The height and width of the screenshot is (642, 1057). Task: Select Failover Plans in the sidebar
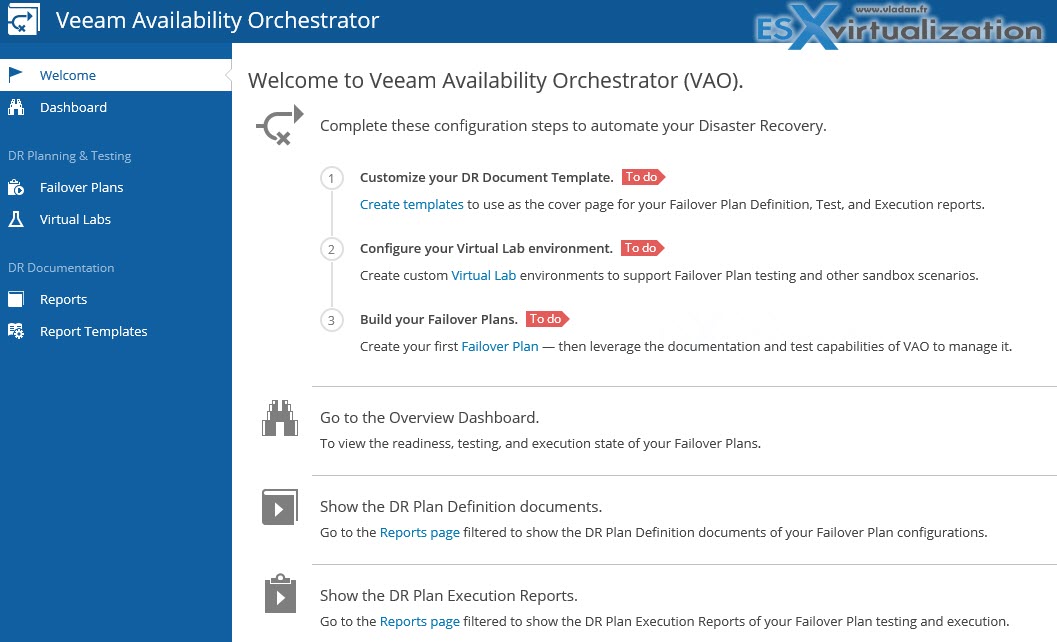81,187
